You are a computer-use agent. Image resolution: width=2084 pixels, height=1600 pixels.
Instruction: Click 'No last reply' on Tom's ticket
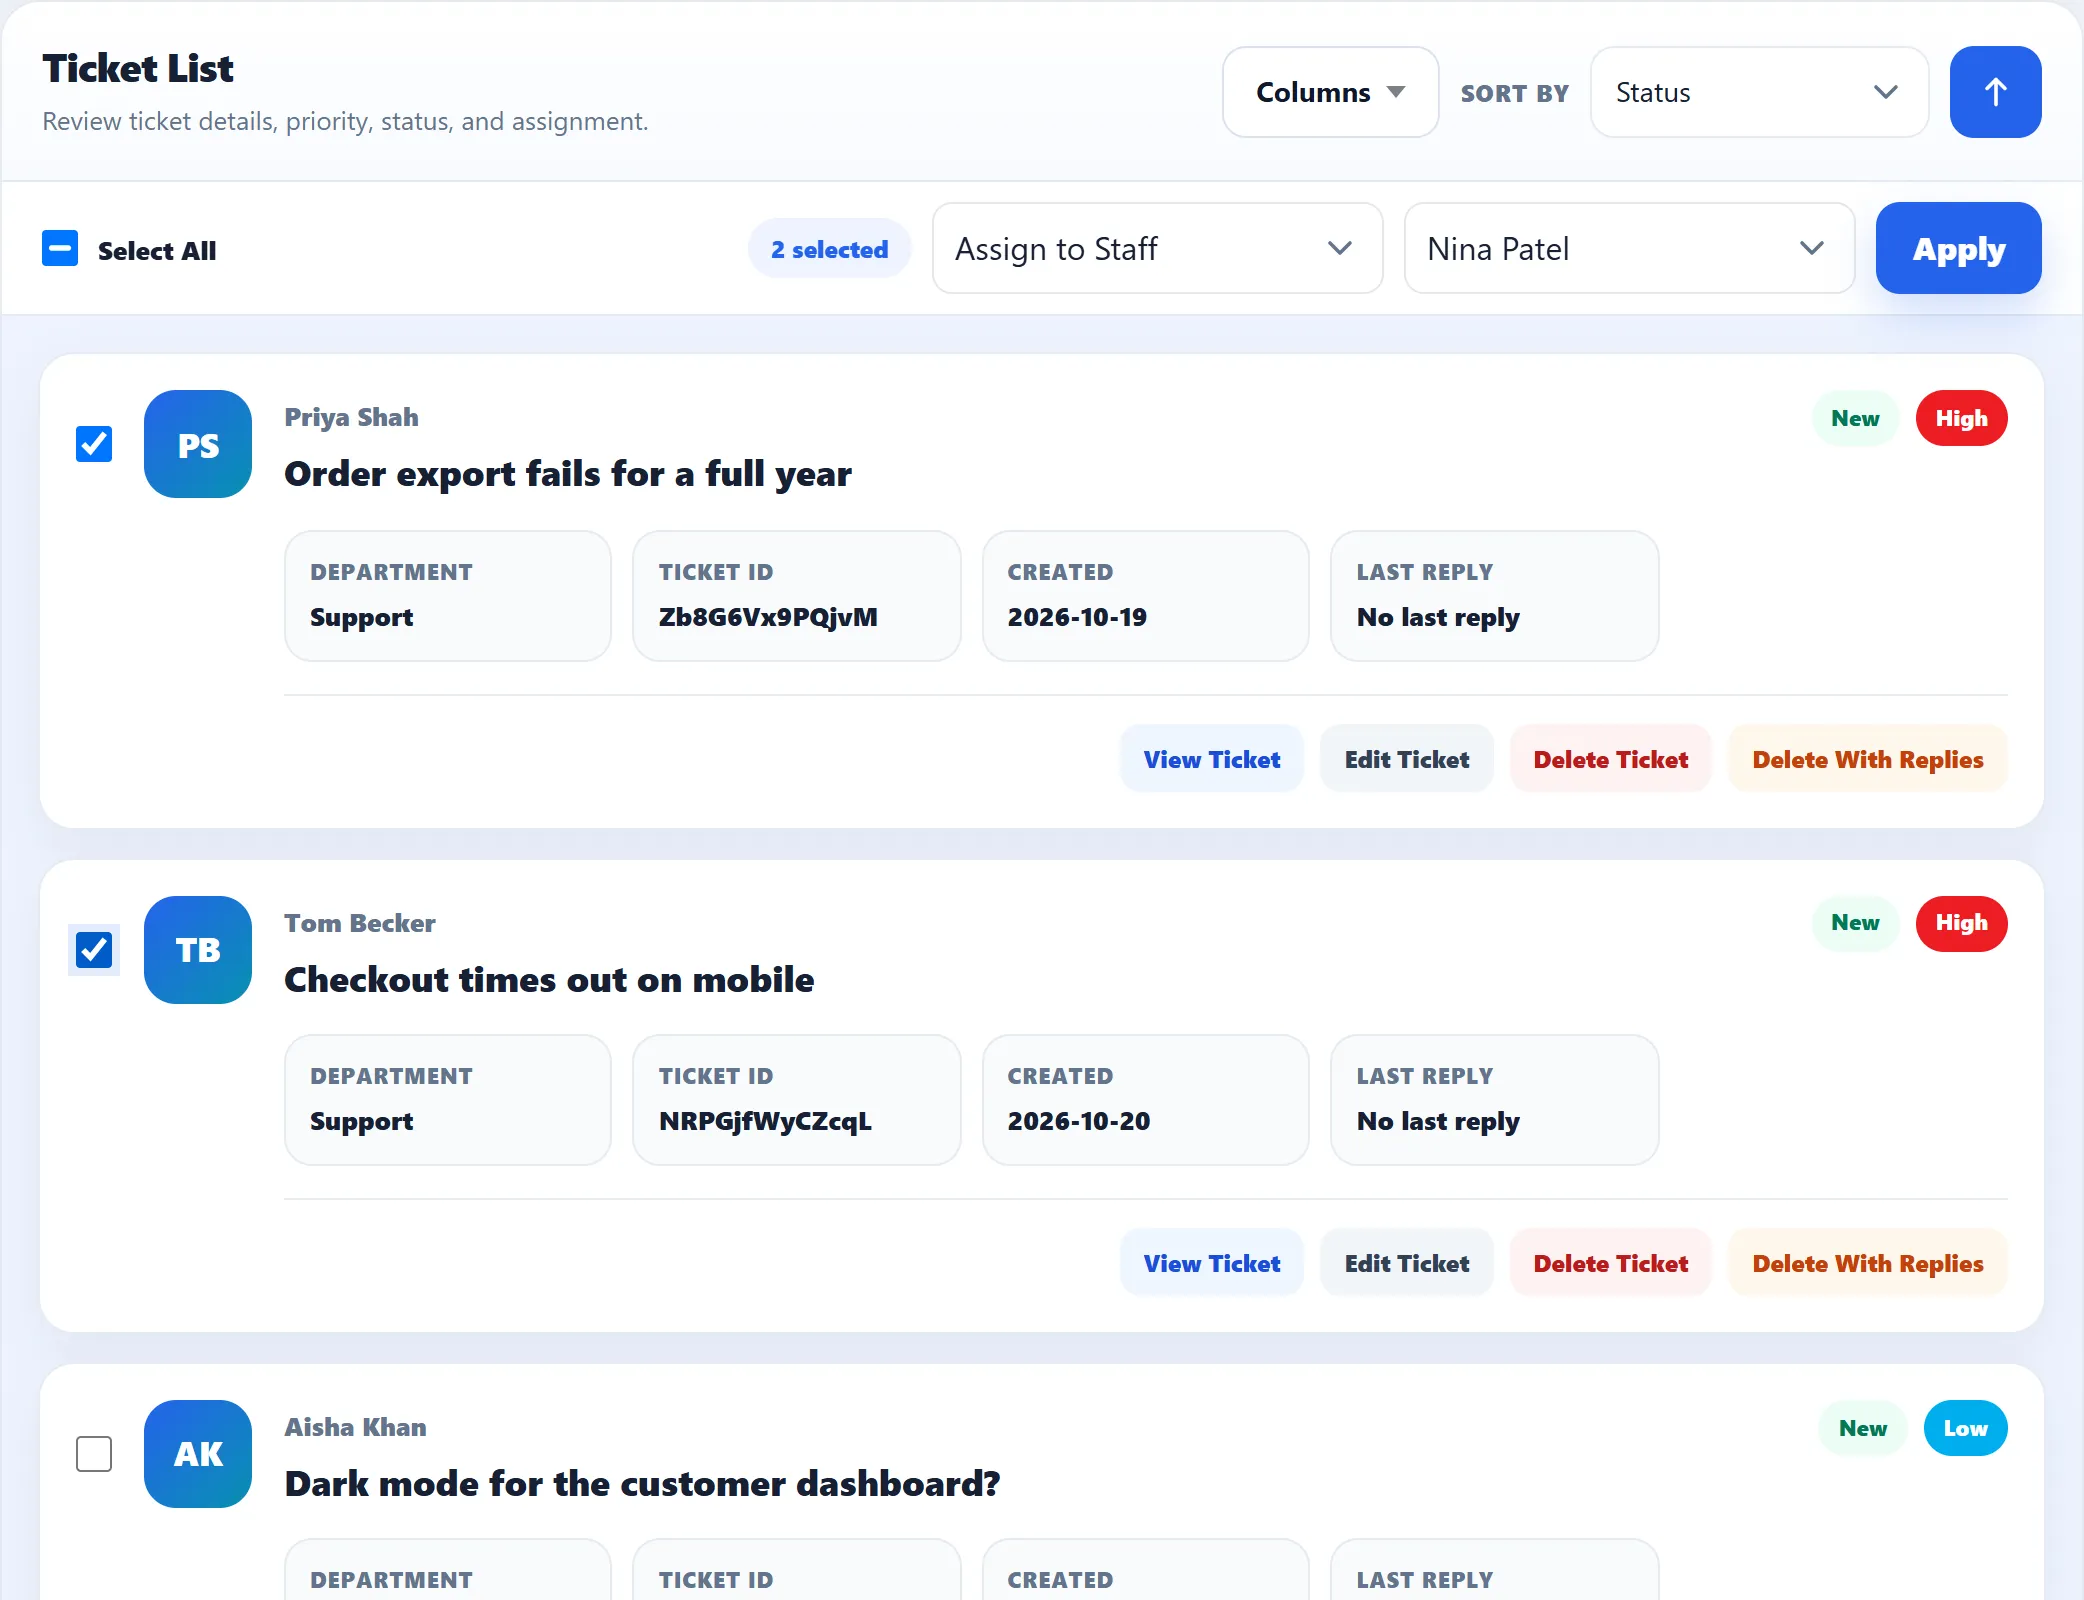click(1438, 1121)
